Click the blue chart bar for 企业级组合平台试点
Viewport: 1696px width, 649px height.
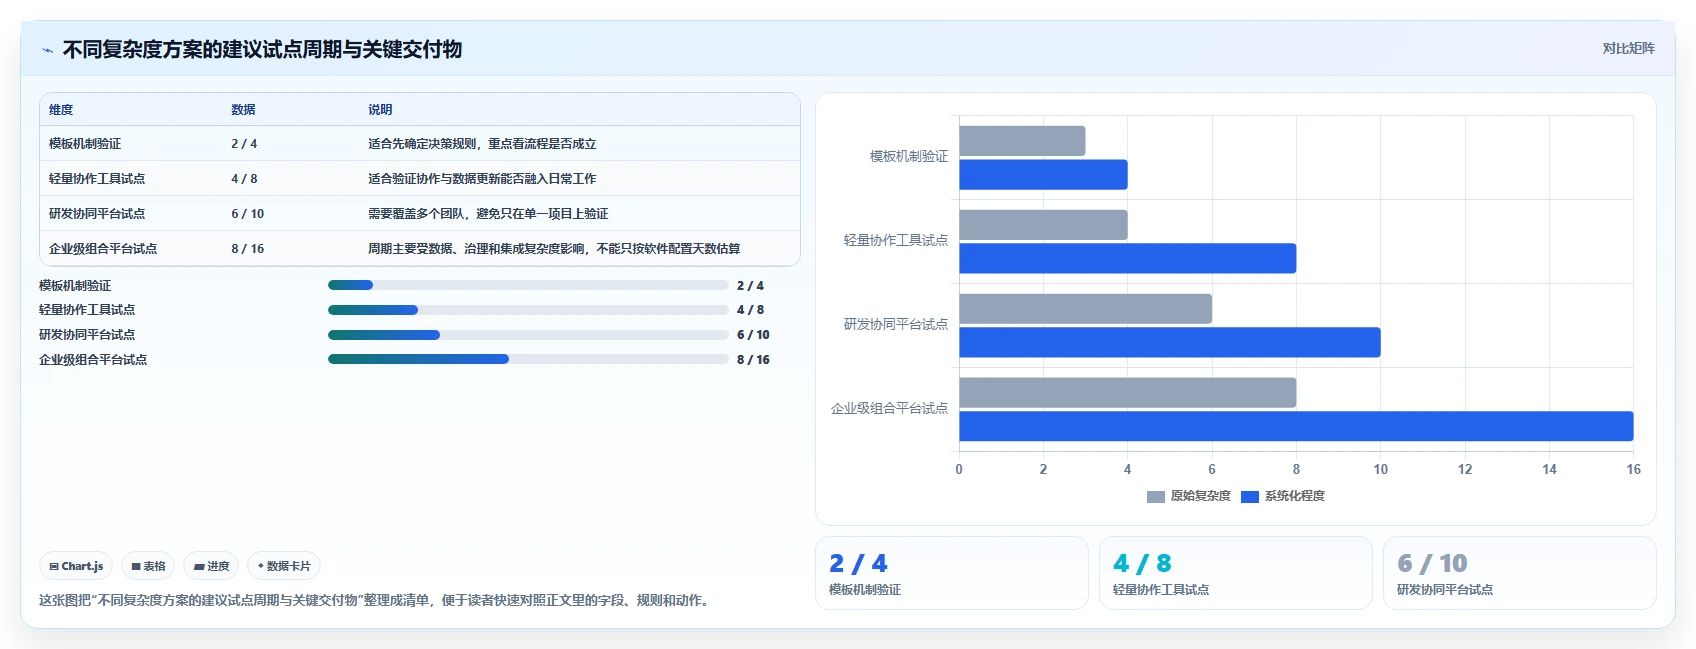tap(1296, 427)
